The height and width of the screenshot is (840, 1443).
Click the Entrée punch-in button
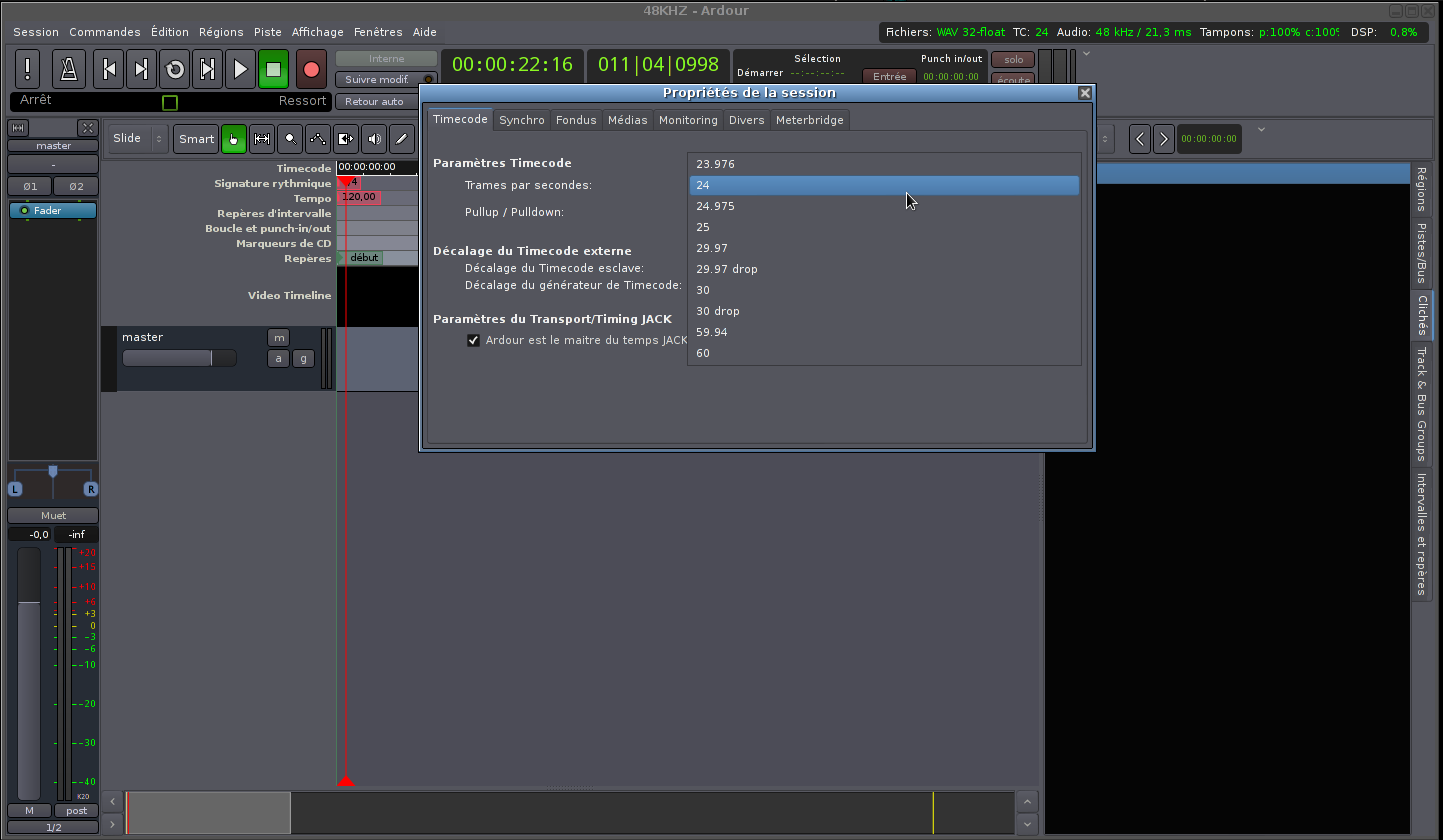(889, 77)
